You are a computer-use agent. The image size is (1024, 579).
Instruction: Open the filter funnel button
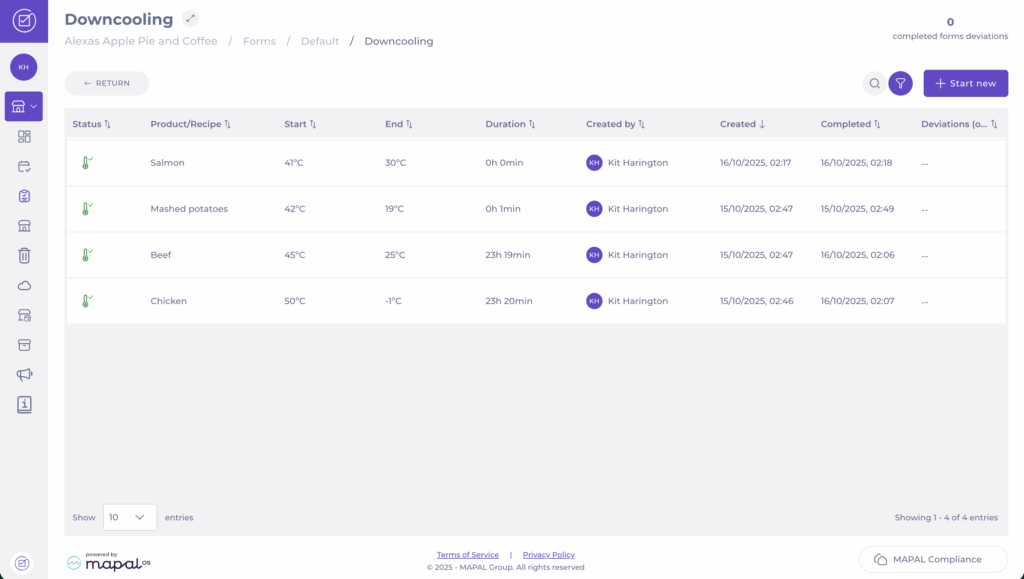tap(900, 84)
